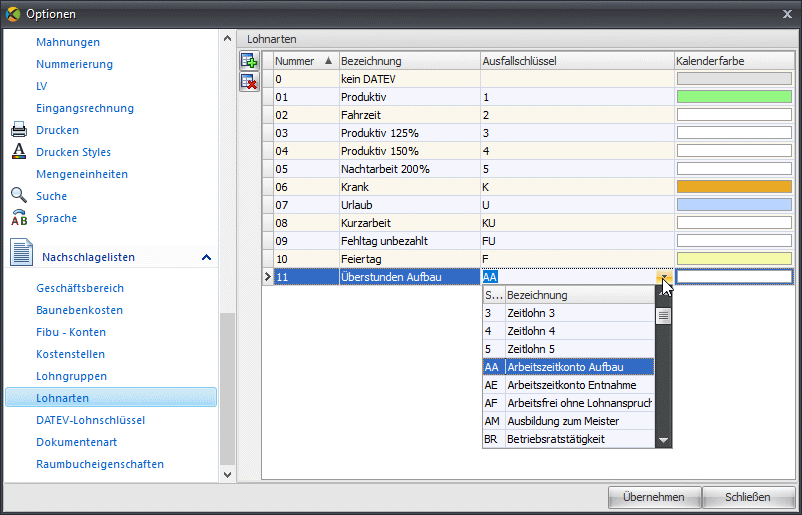This screenshot has width=802, height=515.
Task: Click the Bezeichnung column header in Lohnarten grid
Action: click(409, 61)
